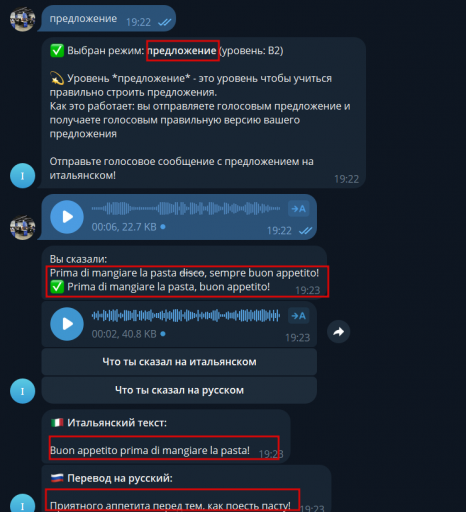Seek within the 00:02 voice reply waveform
This screenshot has width=466, height=512.
tap(186, 315)
